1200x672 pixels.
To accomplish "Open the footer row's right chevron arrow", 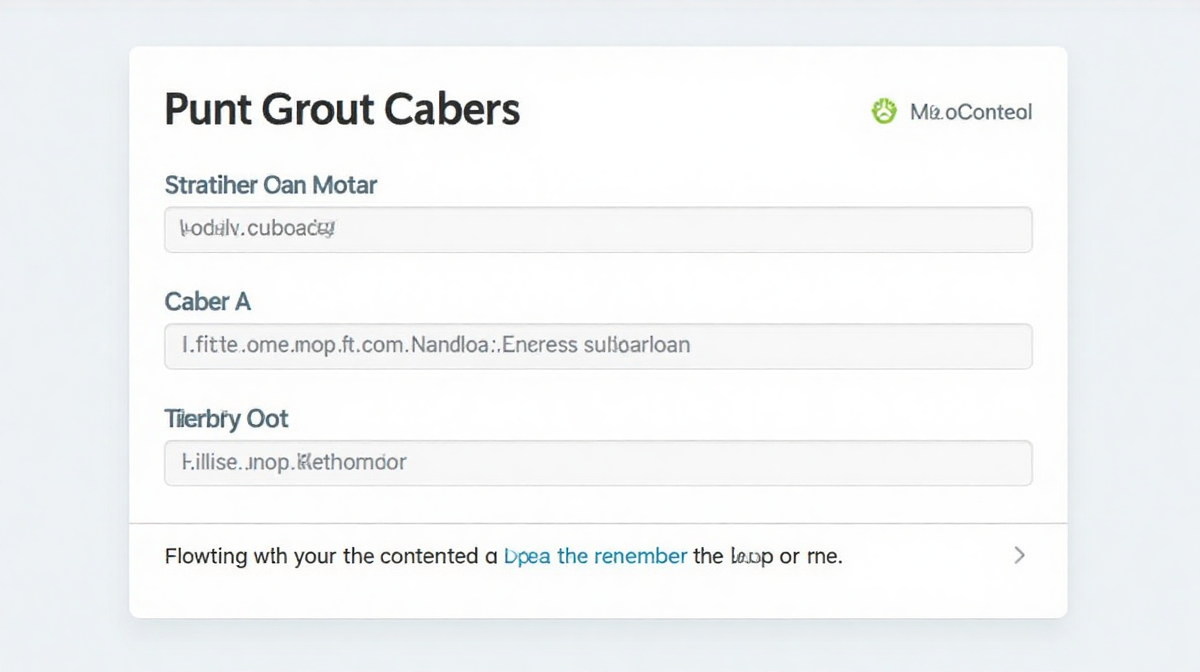I will [x=1019, y=555].
